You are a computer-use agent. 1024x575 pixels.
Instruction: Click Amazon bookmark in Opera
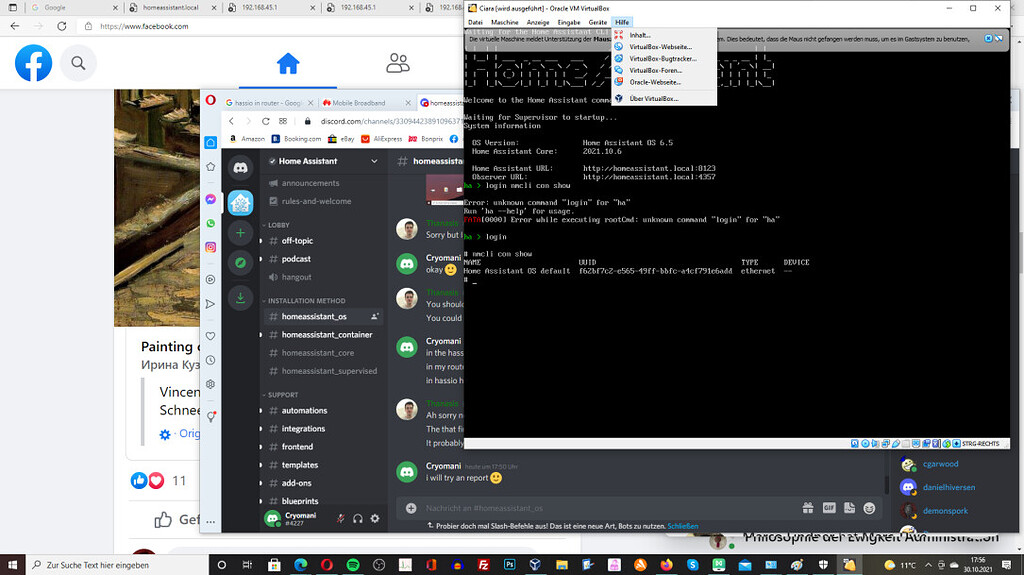[x=246, y=139]
